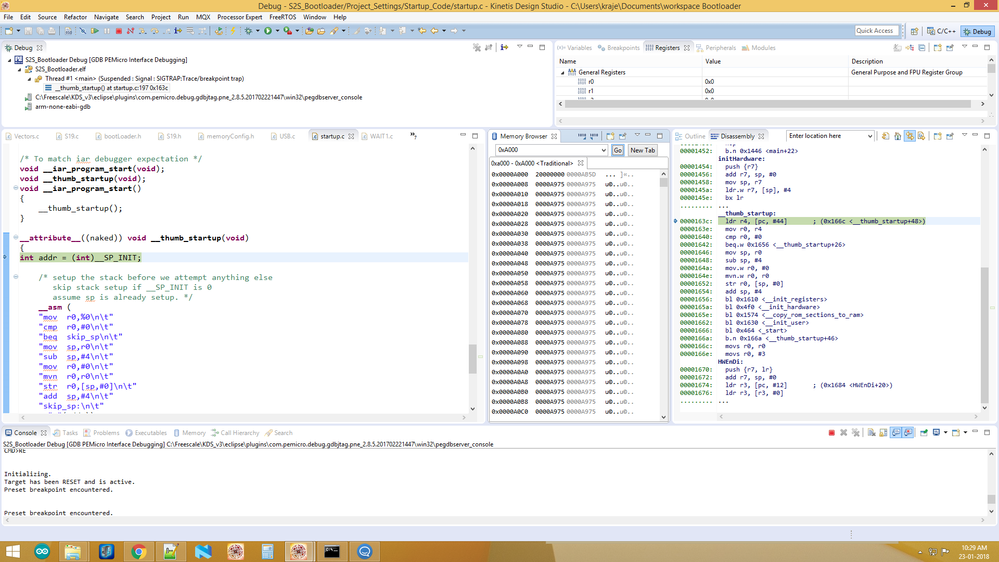Click the New Tab button
The height and width of the screenshot is (562, 999).
(643, 150)
